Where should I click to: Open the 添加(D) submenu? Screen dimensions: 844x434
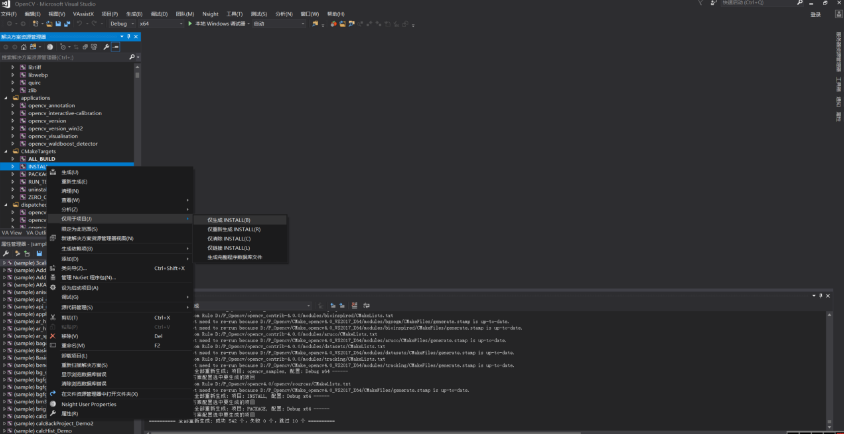119,259
